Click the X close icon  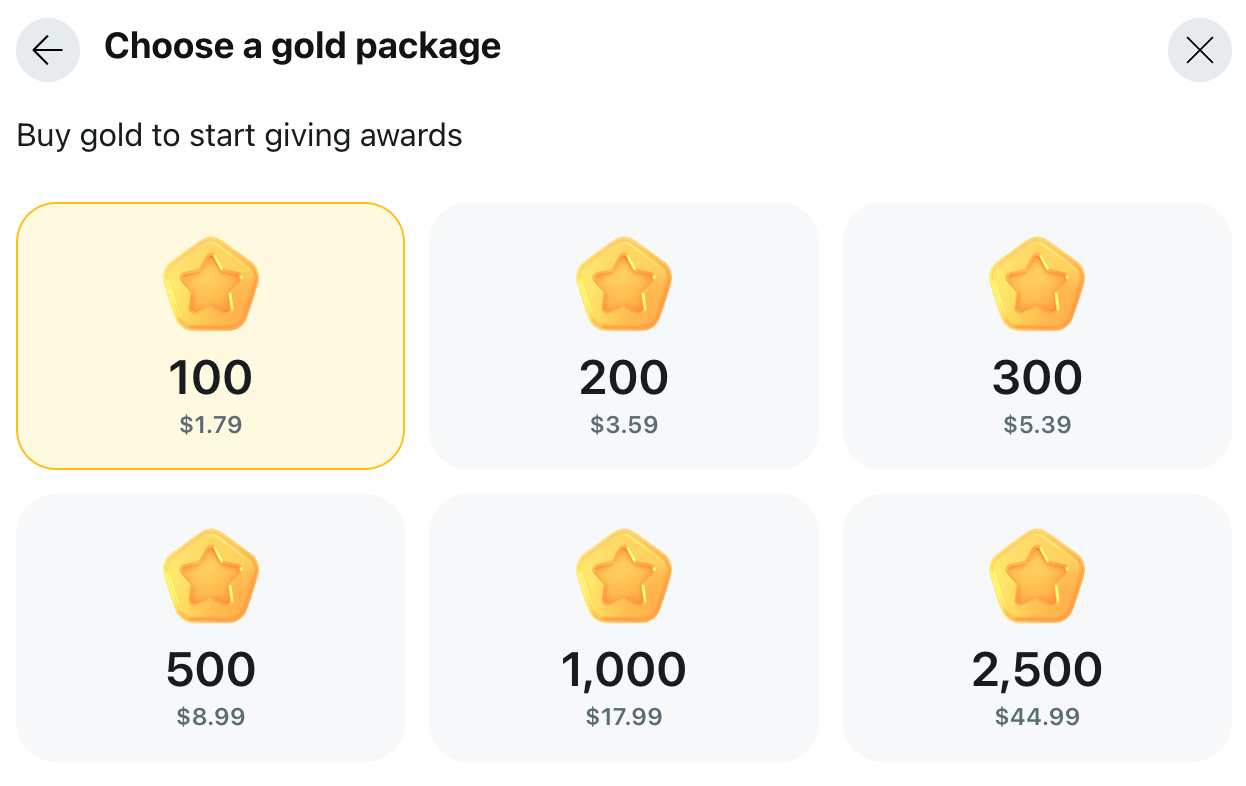(x=1199, y=49)
